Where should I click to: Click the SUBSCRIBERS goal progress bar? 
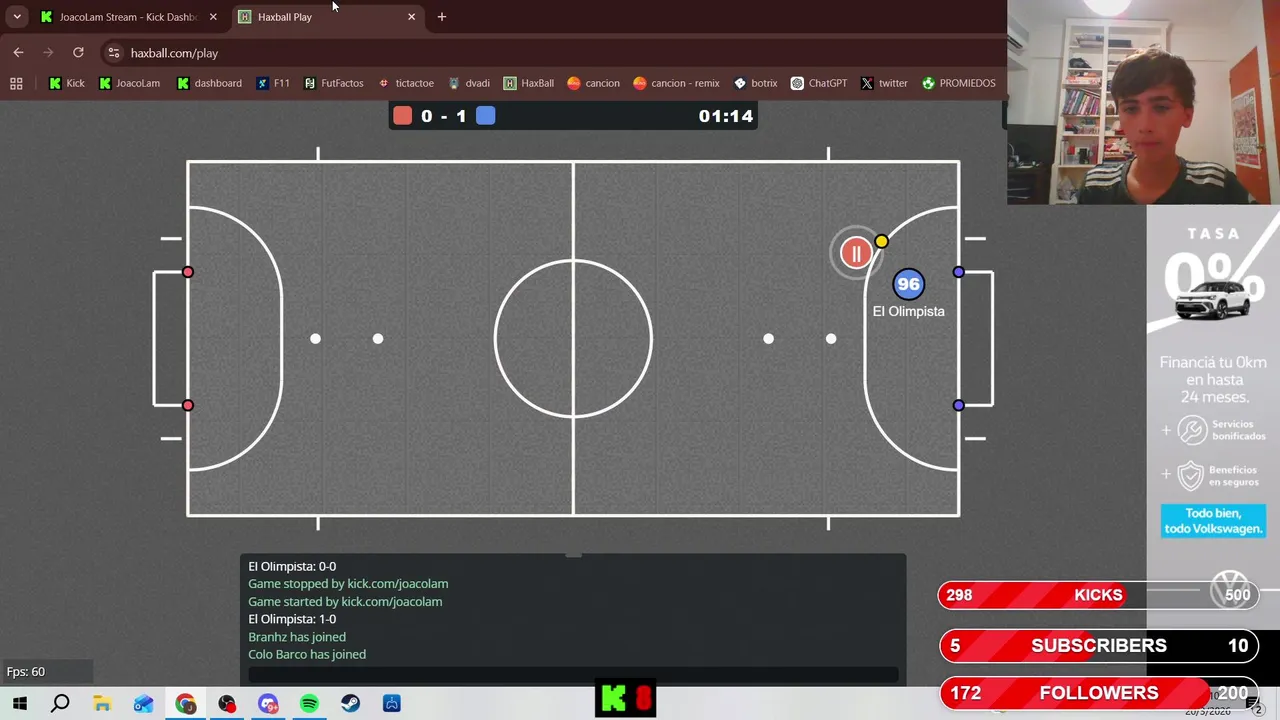[x=1098, y=646]
